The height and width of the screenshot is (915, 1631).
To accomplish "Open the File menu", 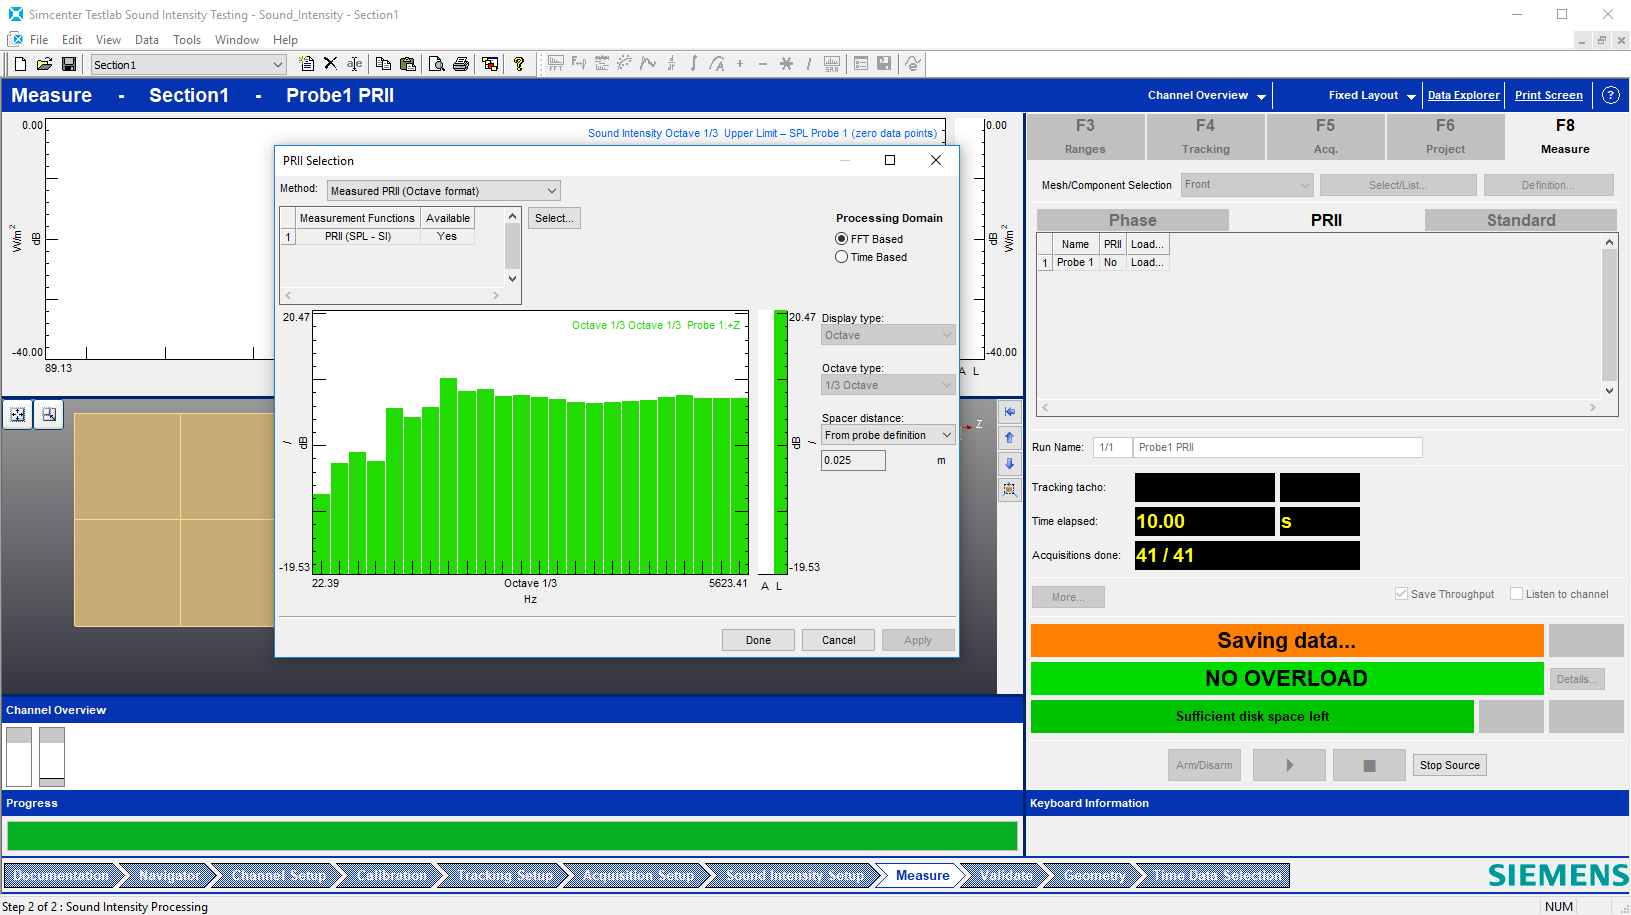I will click(x=39, y=40).
